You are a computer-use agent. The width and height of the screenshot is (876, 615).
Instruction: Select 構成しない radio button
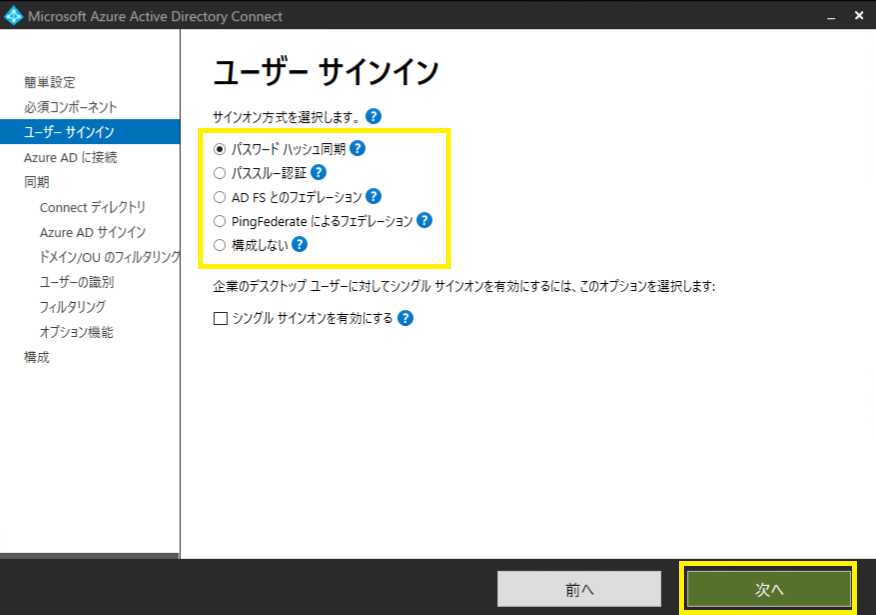(220, 245)
